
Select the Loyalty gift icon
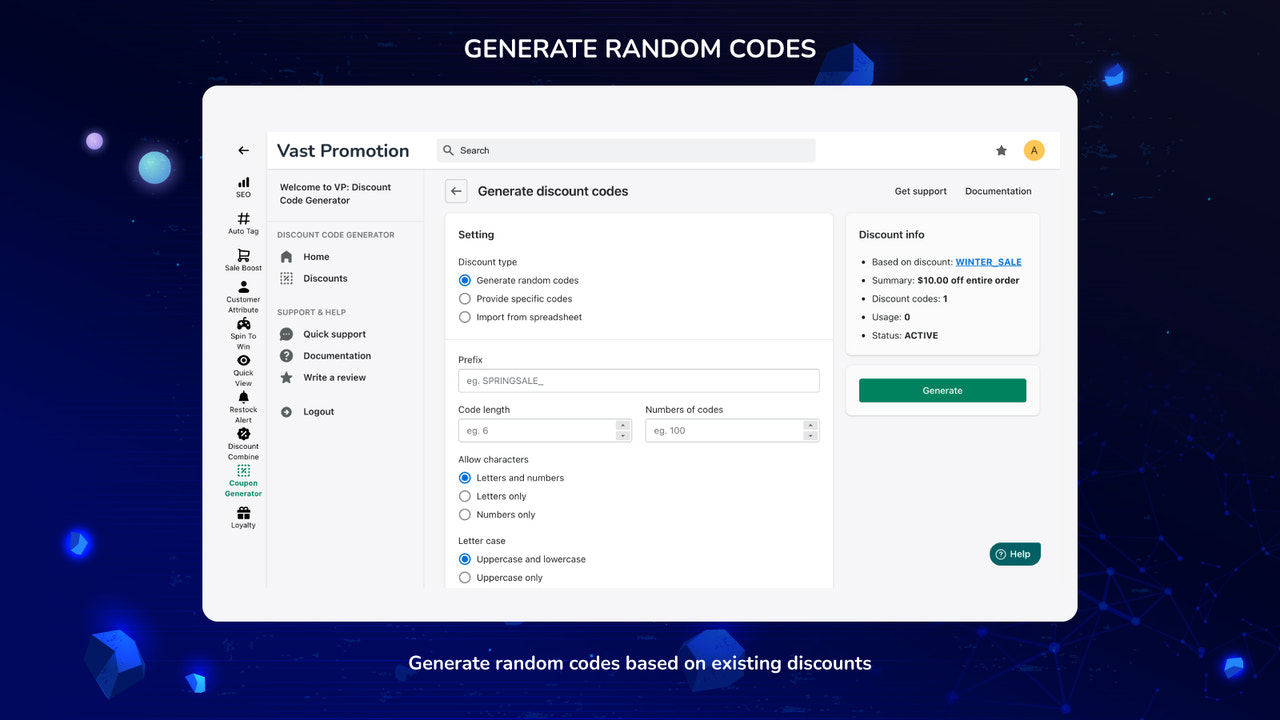(242, 512)
